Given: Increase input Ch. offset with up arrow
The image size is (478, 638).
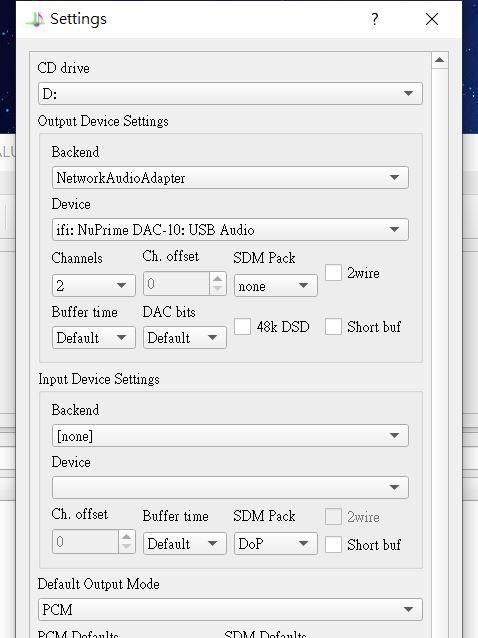Looking at the screenshot, I should [x=127, y=536].
